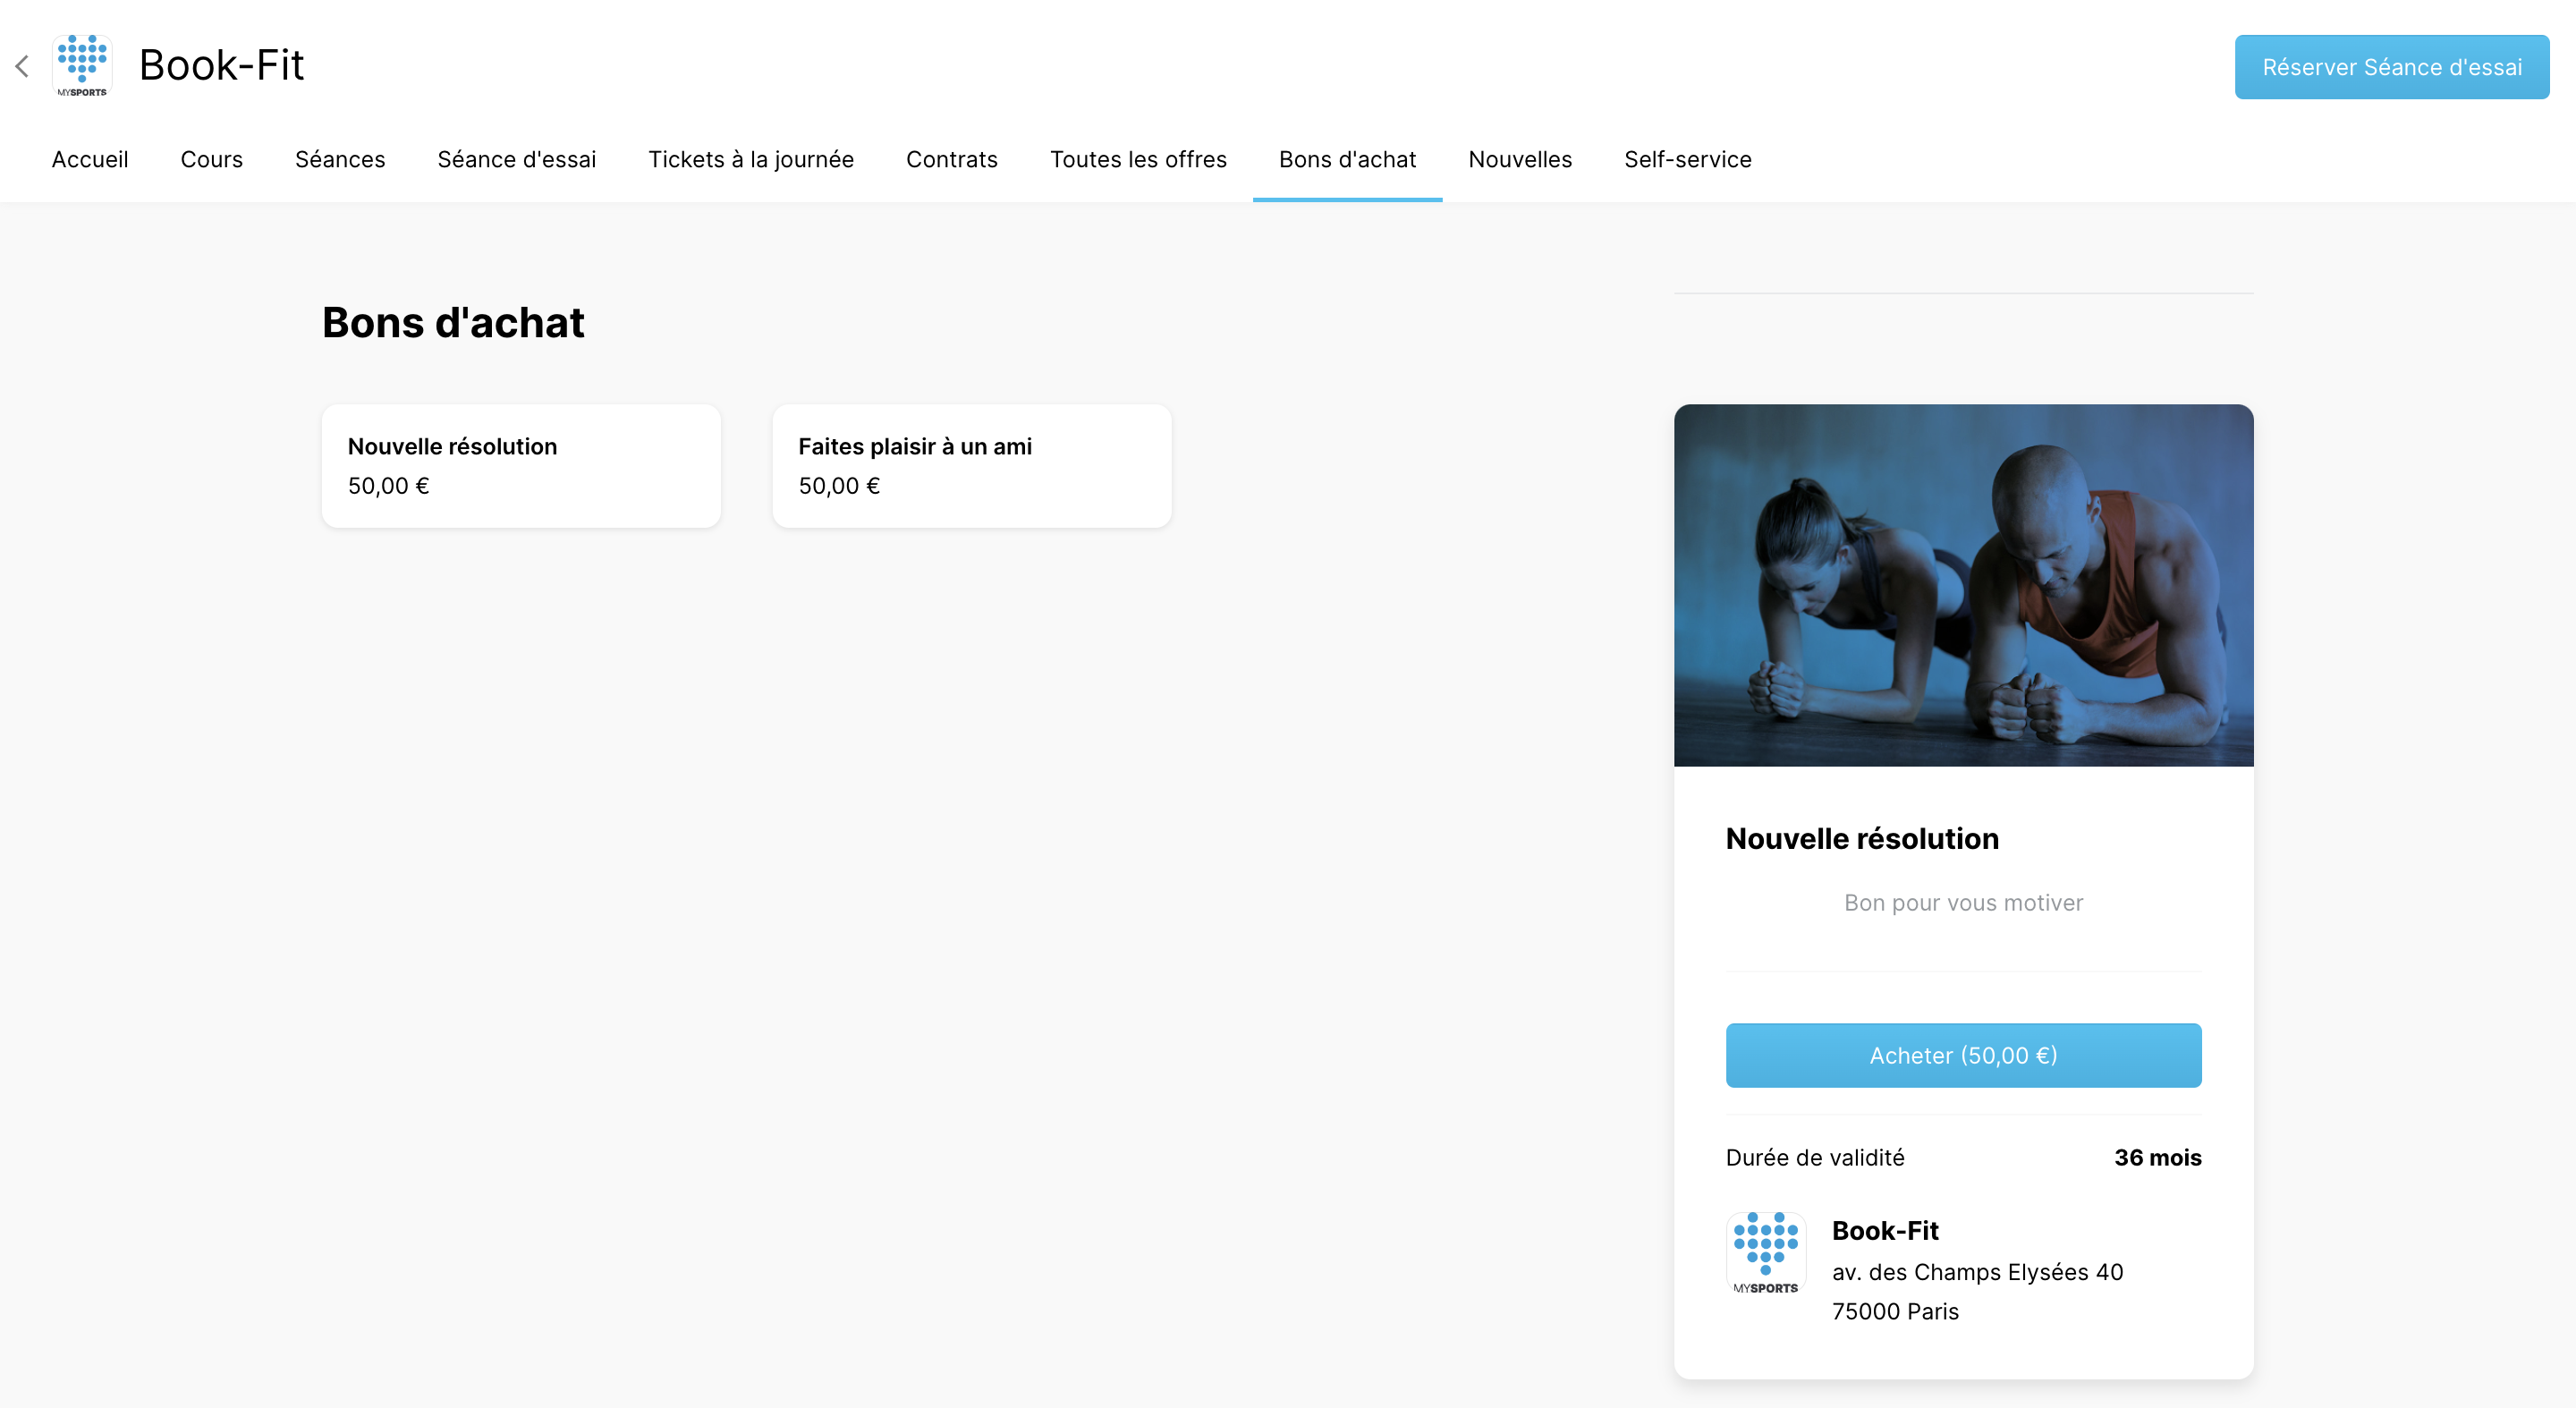Select the Faites plaisir à un ami card
The width and height of the screenshot is (2576, 1408).
pyautogui.click(x=972, y=466)
